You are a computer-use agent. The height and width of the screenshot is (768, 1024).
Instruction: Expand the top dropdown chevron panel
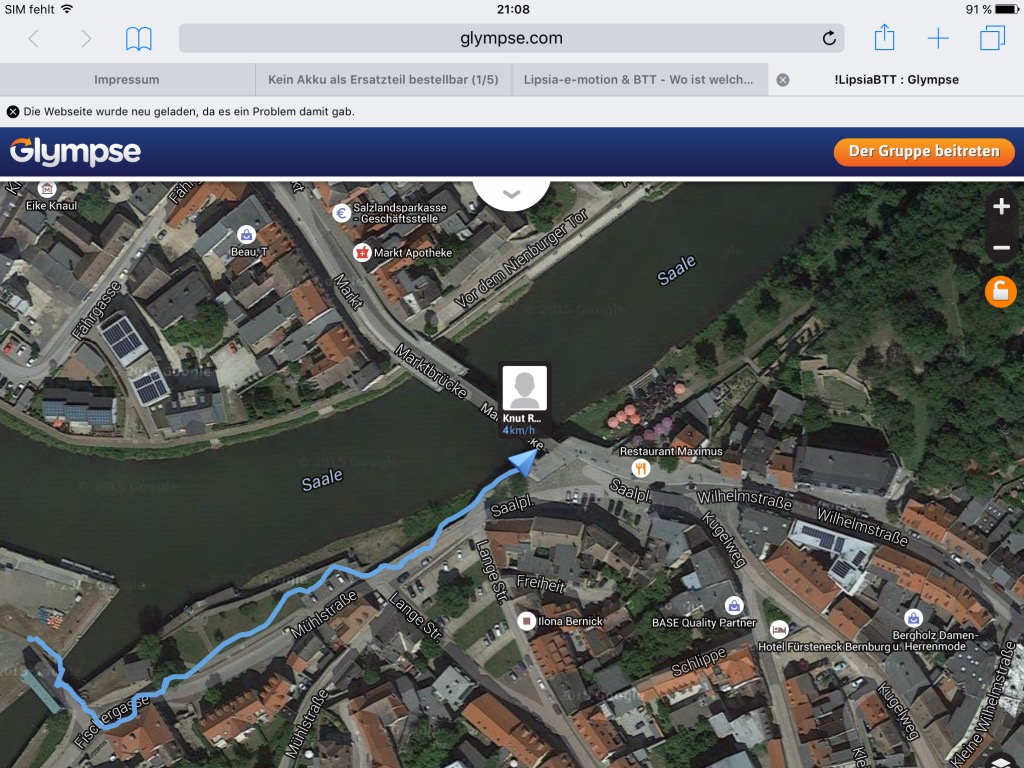(x=511, y=194)
